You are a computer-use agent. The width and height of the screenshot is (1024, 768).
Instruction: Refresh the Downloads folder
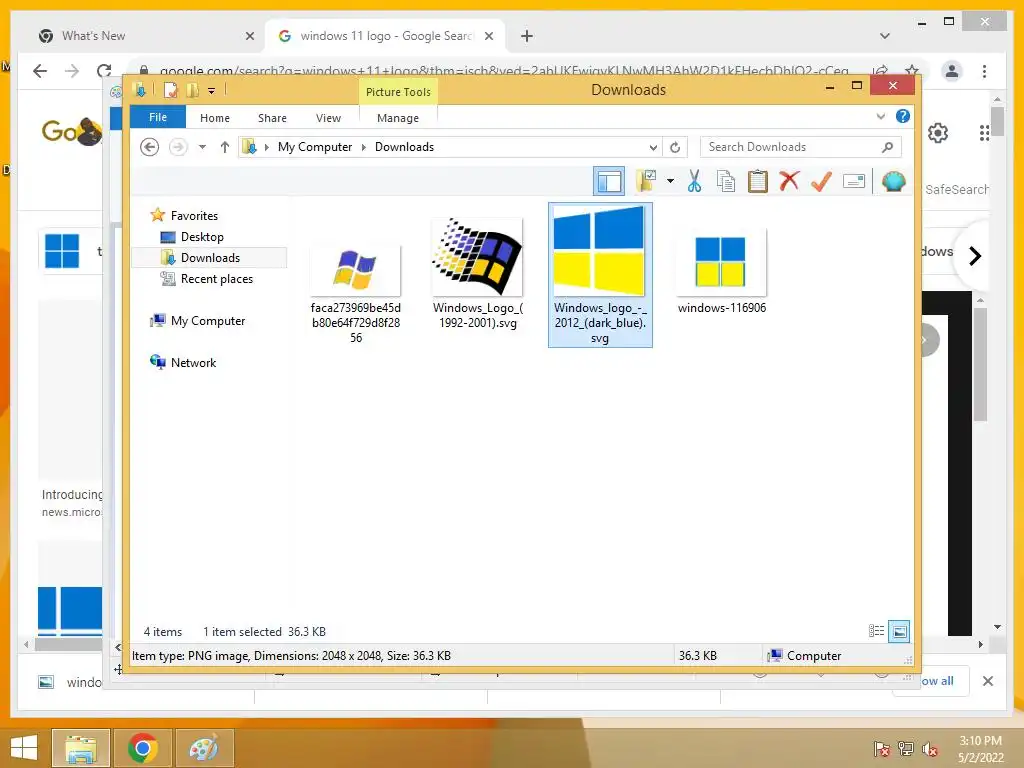[675, 147]
